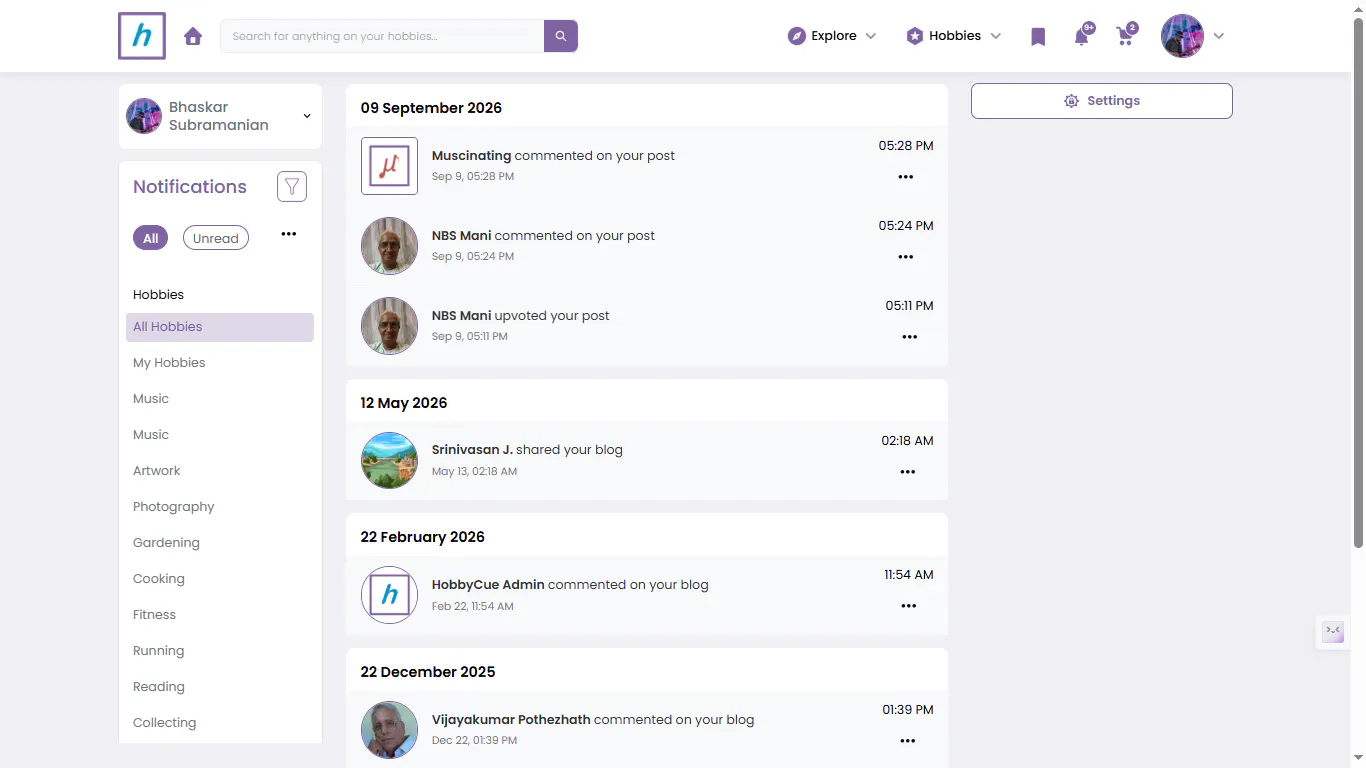This screenshot has width=1366, height=768.
Task: Open the Hobbies menu label
Action: [955, 36]
